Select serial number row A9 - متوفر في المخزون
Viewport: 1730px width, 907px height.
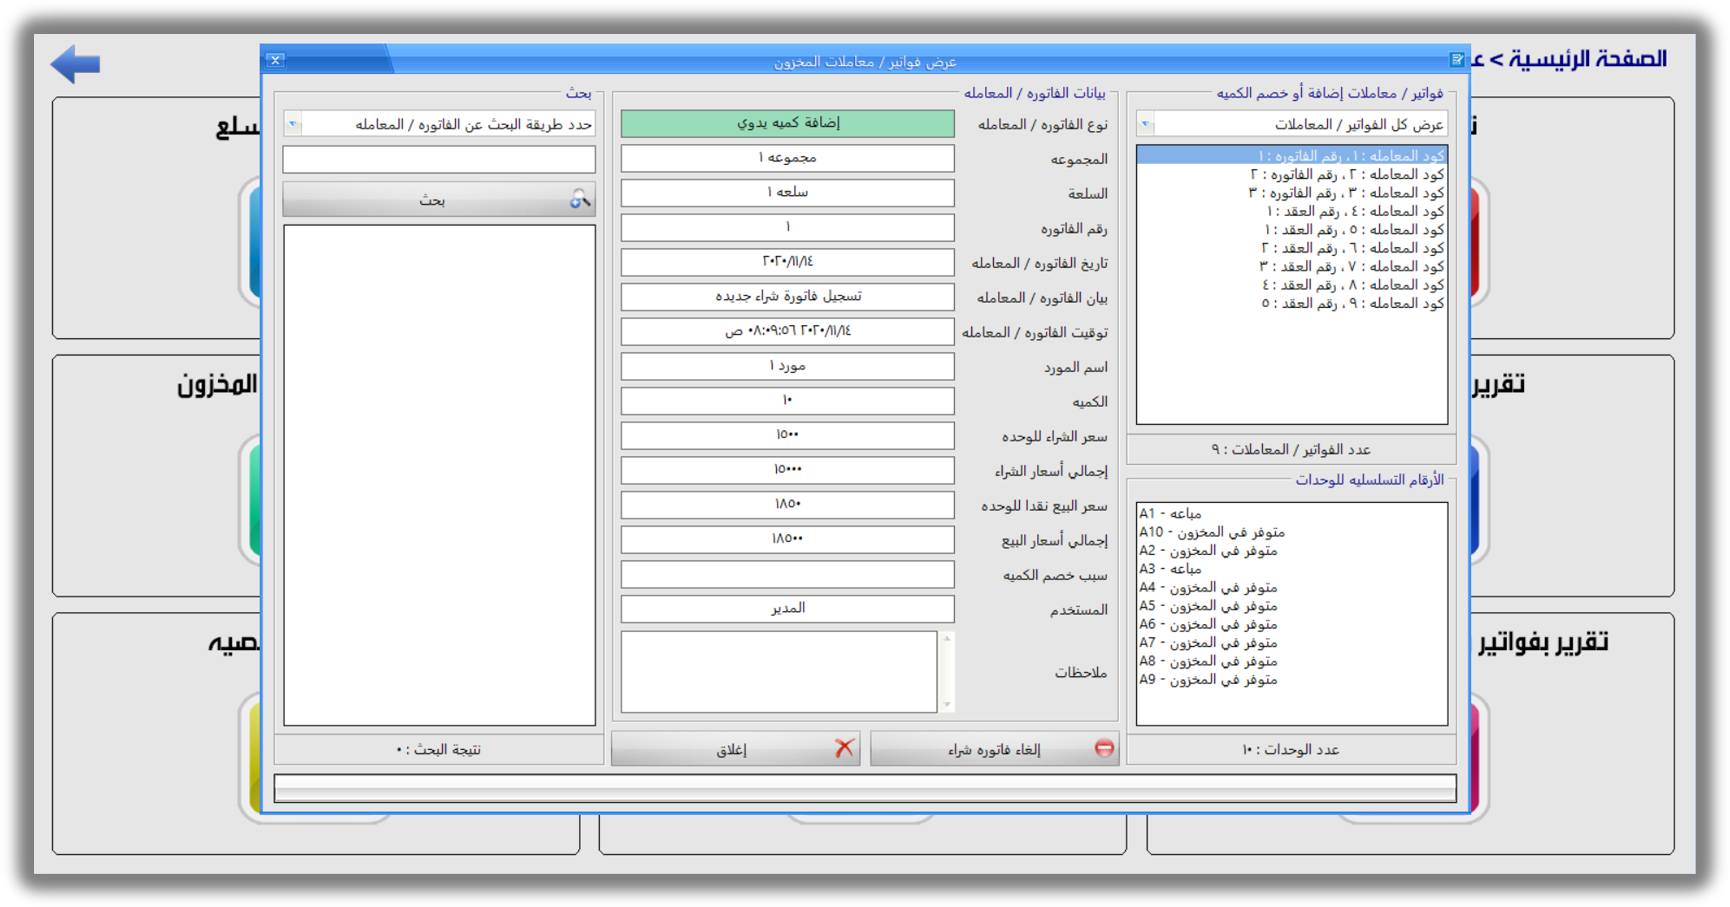pyautogui.click(x=1292, y=680)
